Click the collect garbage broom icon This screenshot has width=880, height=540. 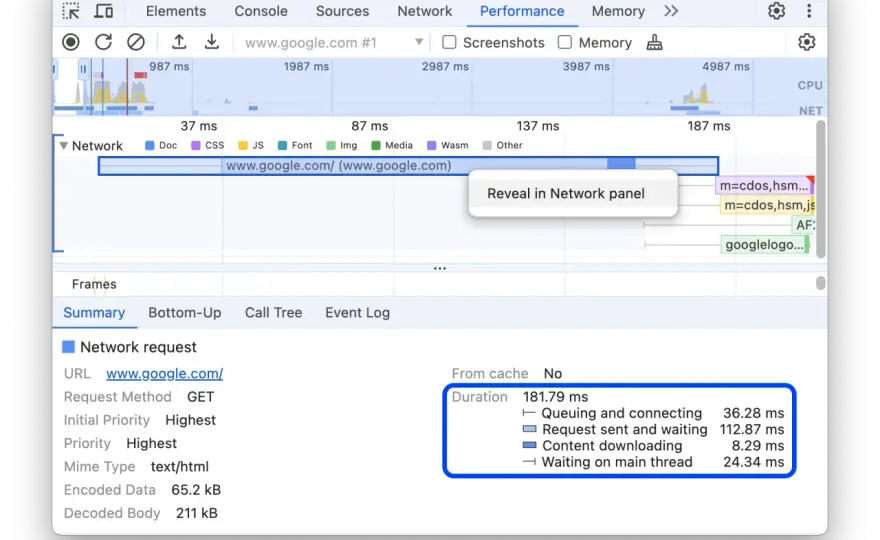coord(654,42)
